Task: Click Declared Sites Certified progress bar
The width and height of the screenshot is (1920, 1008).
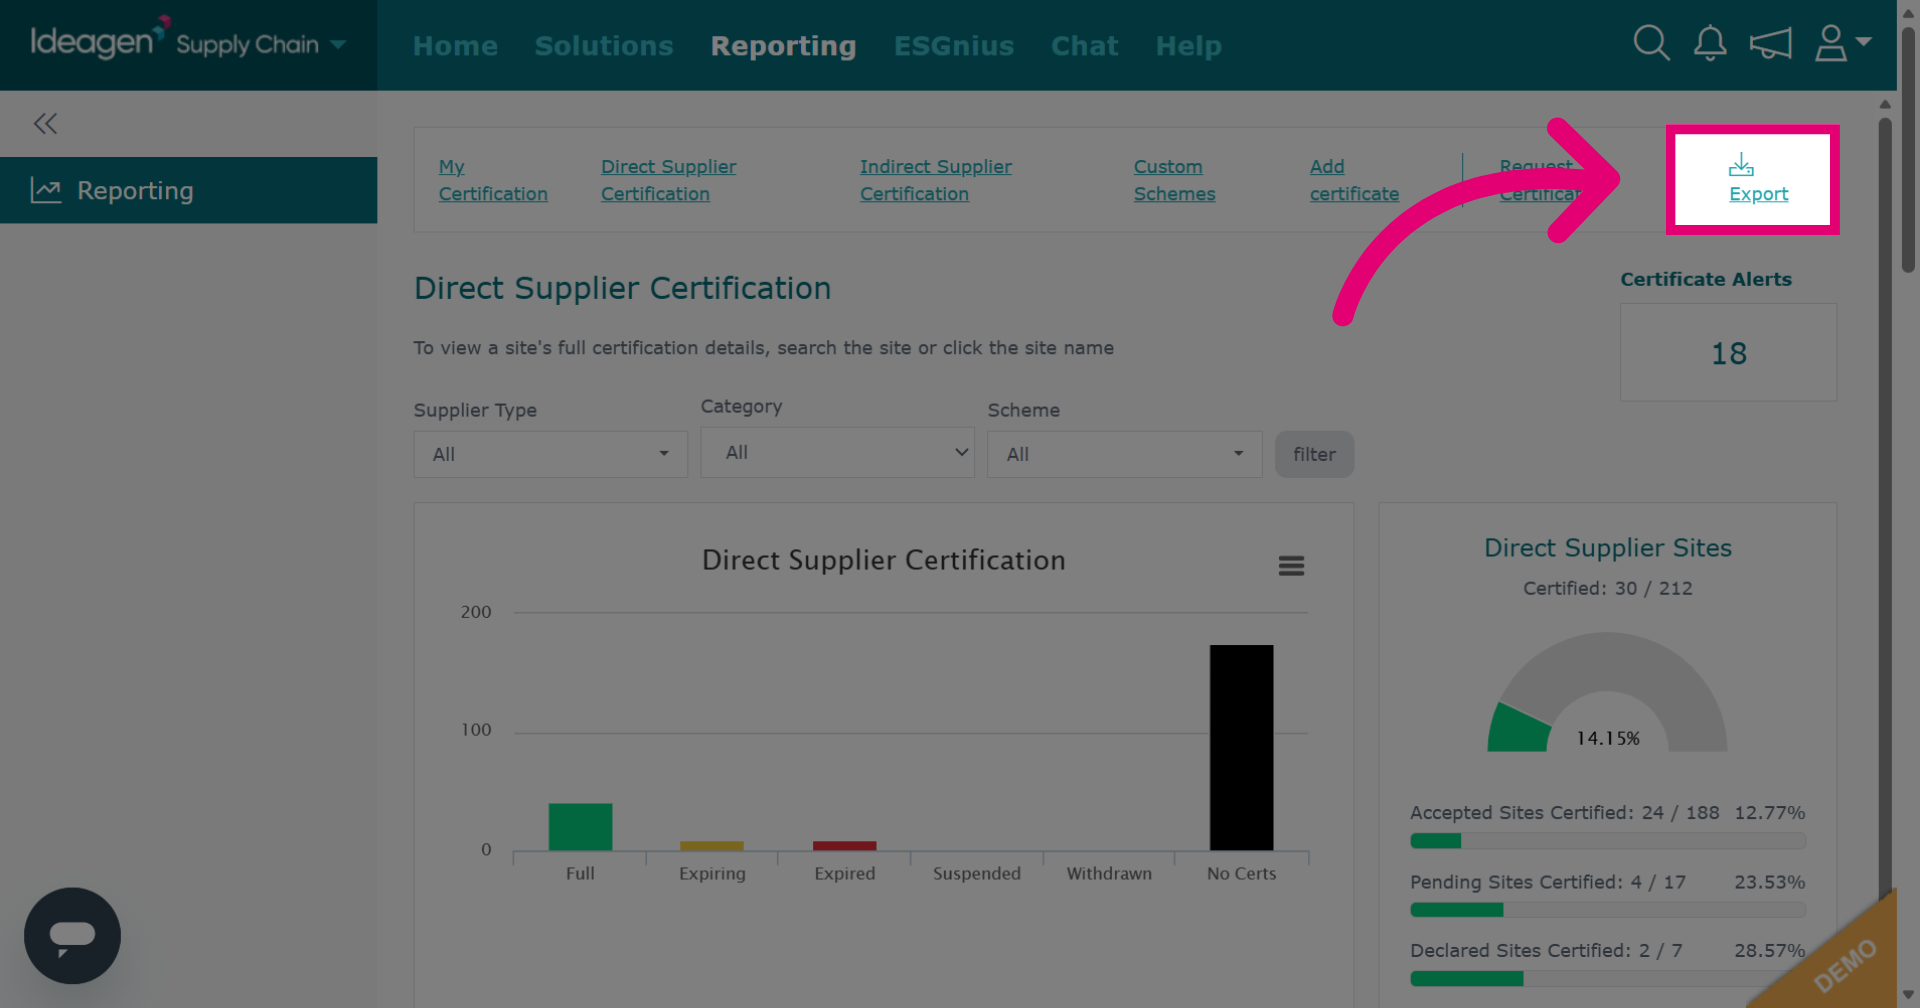Action: (x=1607, y=979)
